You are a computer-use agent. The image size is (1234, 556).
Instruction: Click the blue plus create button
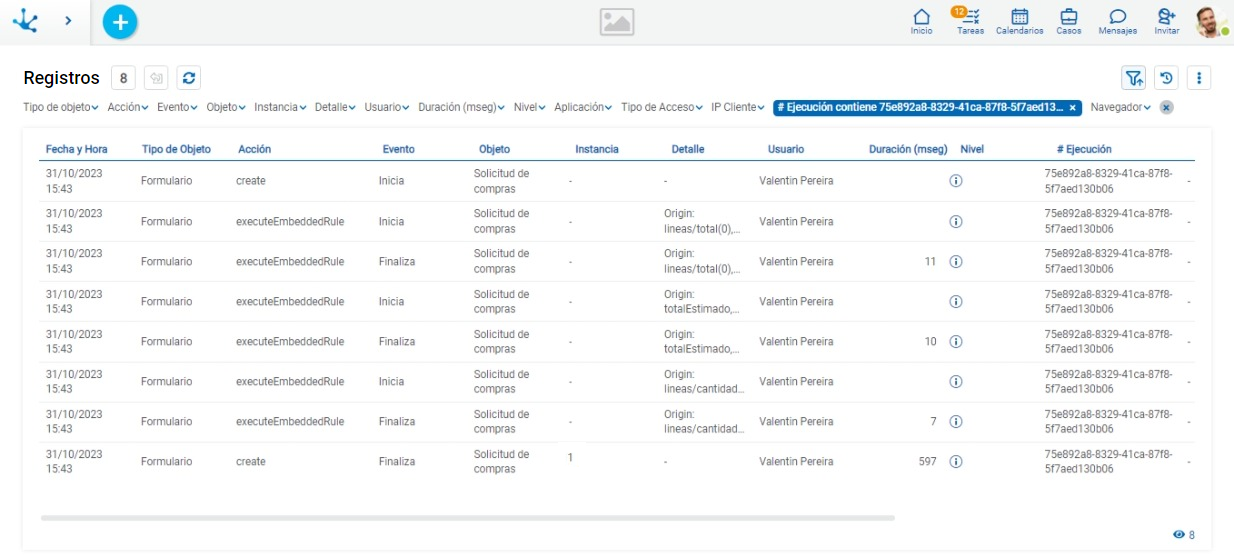pyautogui.click(x=120, y=21)
